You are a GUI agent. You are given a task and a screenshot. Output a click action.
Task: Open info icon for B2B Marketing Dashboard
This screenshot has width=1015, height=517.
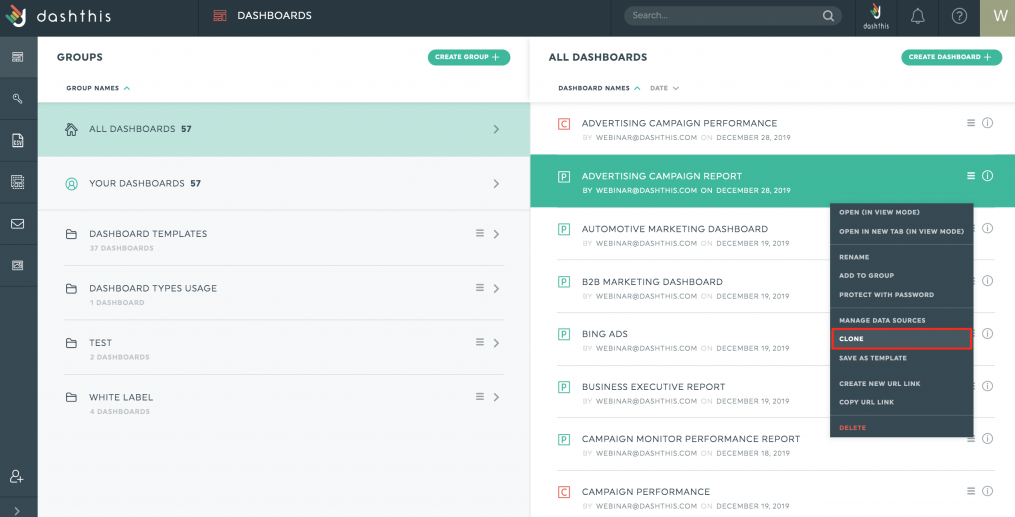pyautogui.click(x=987, y=281)
